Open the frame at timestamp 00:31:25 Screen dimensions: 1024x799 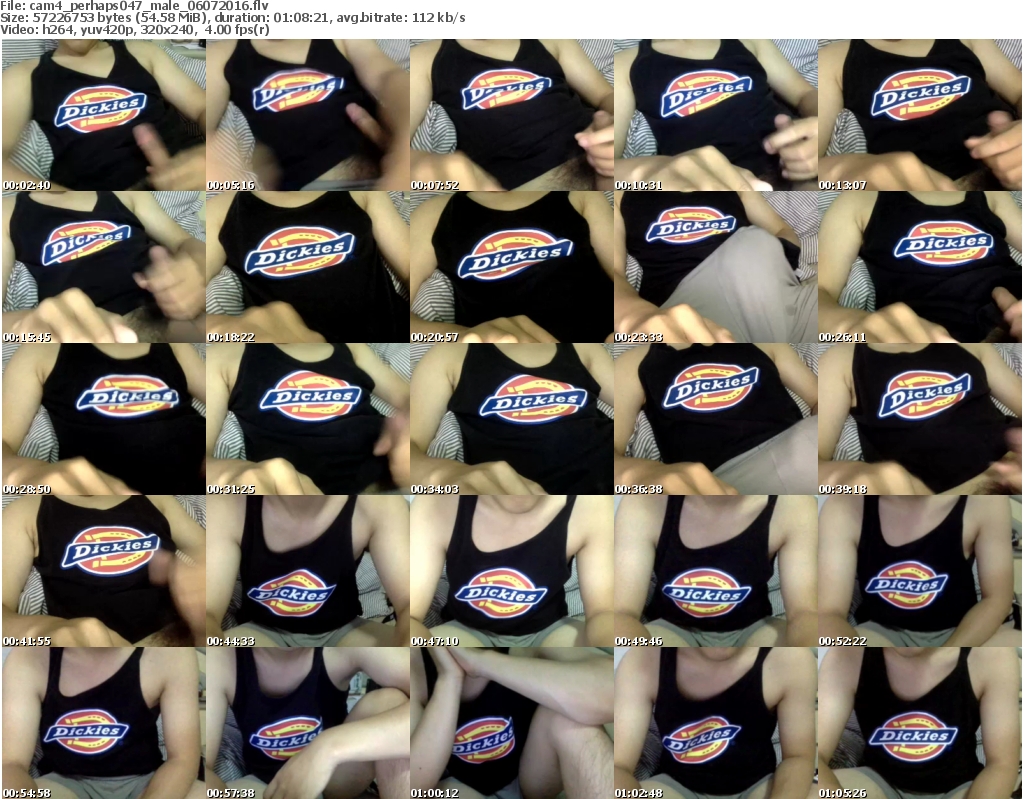tap(308, 419)
